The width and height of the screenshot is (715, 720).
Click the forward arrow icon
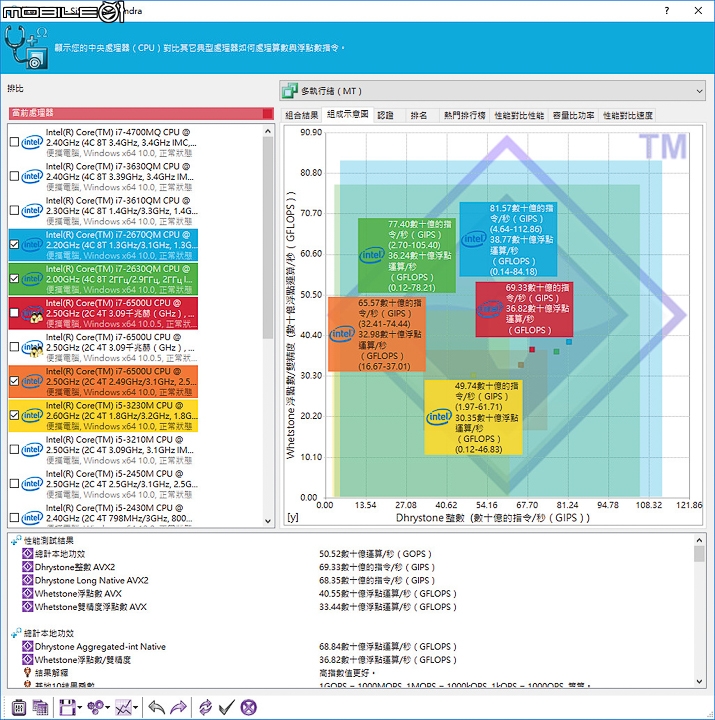pos(178,707)
